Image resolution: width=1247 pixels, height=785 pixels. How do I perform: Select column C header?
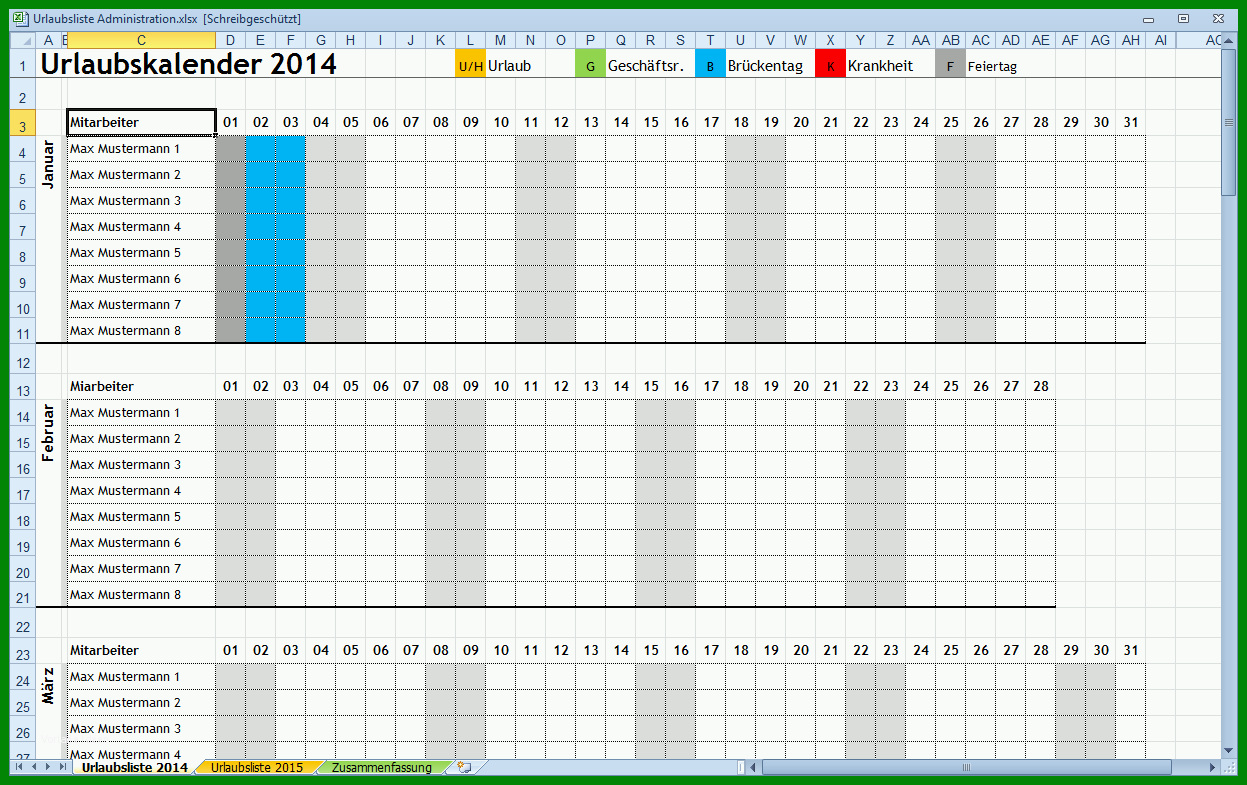pos(141,40)
